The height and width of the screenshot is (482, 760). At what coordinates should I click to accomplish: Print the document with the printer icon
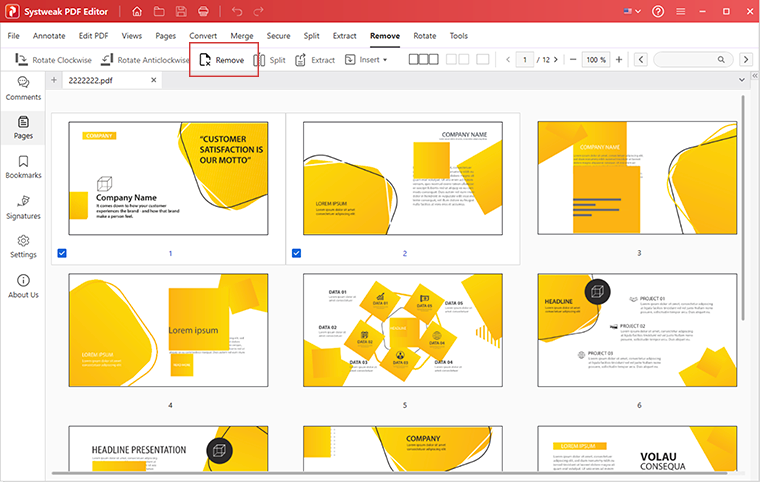click(x=203, y=11)
